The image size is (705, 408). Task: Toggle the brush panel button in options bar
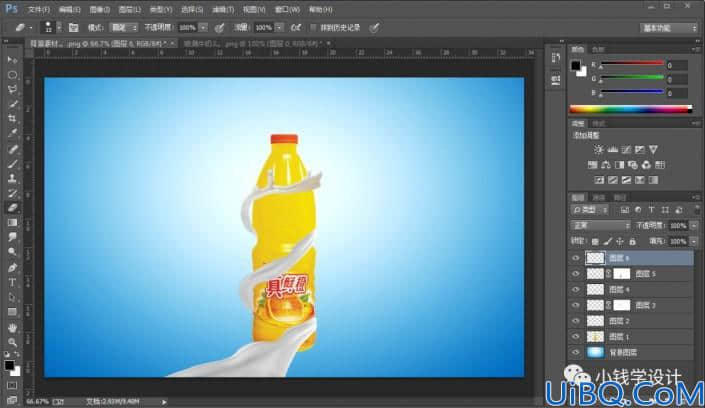click(73, 27)
